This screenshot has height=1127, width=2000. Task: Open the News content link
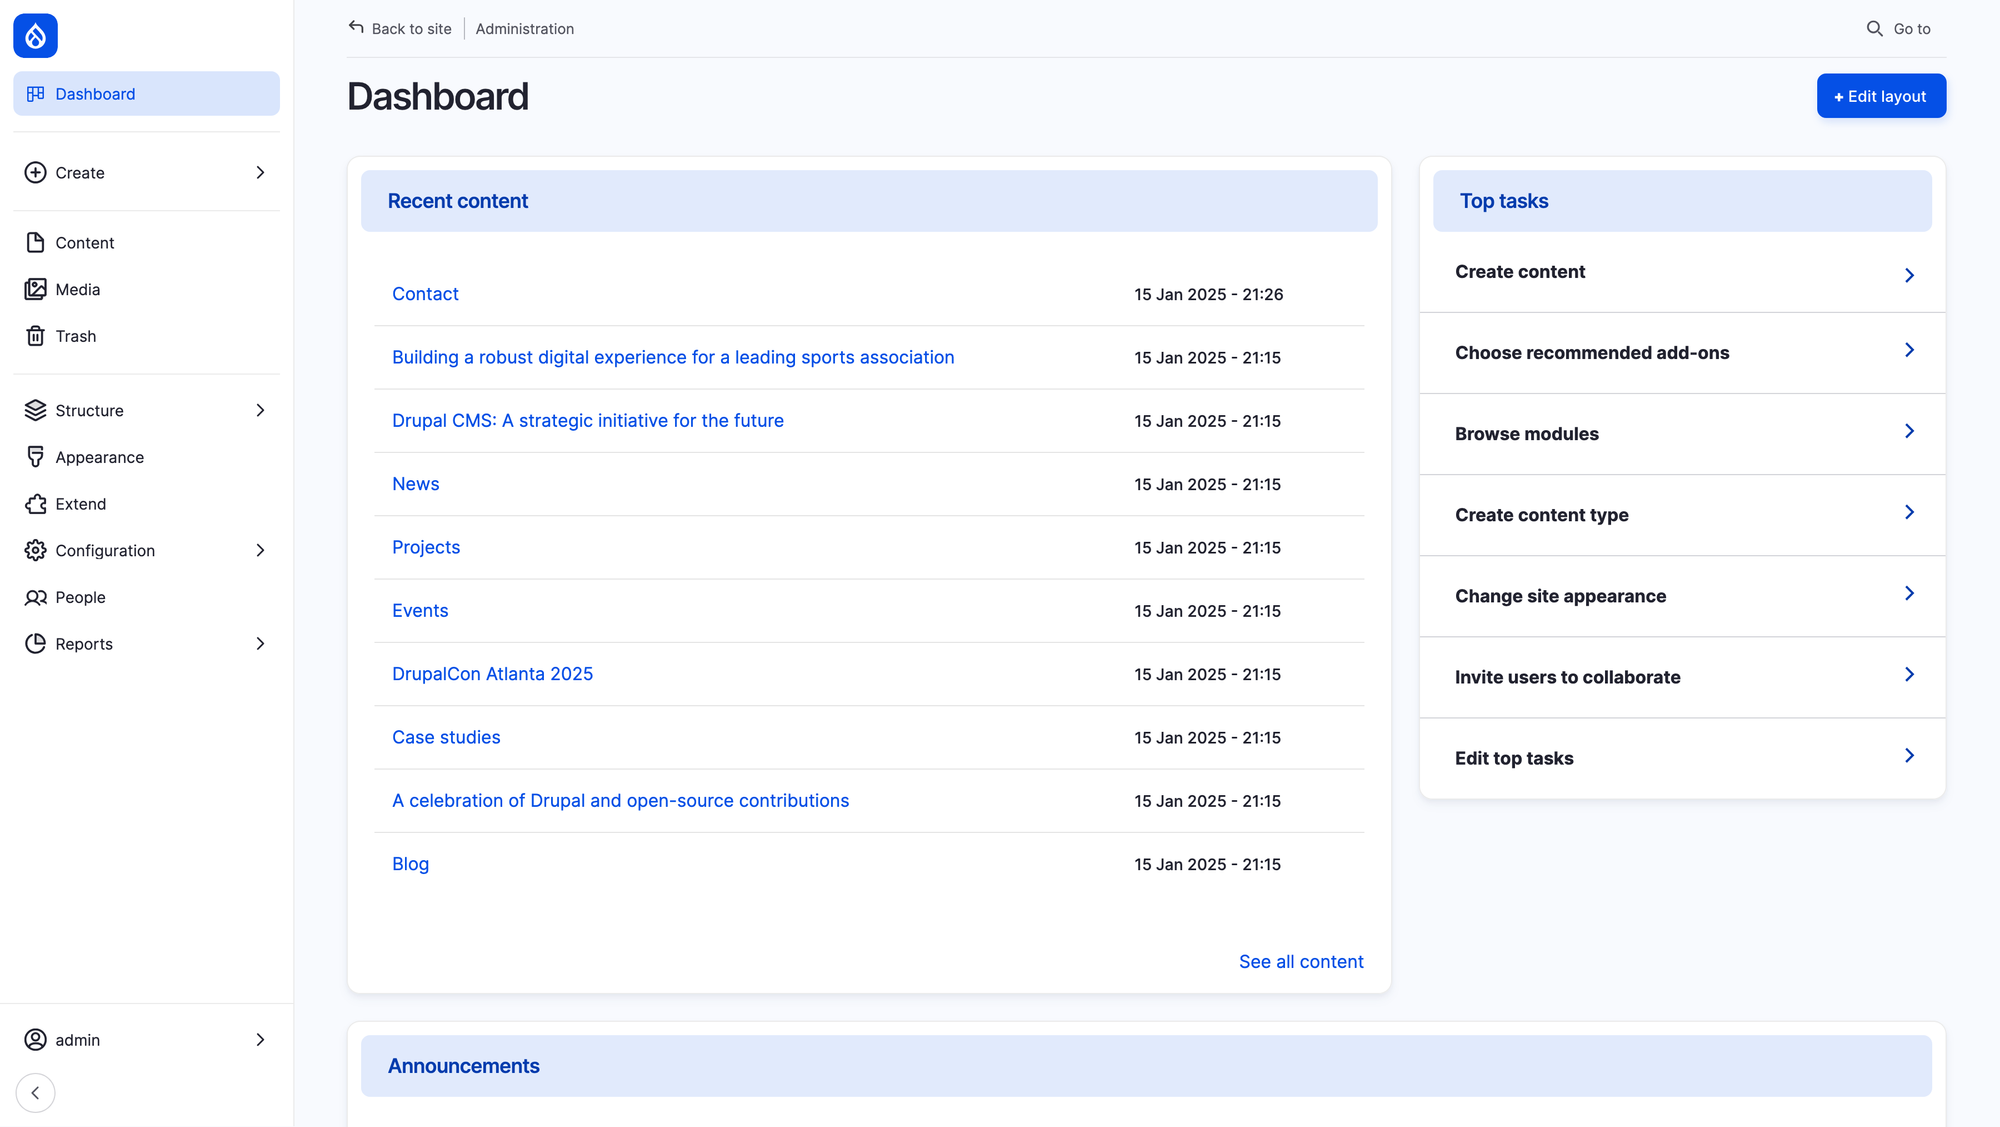pos(415,484)
